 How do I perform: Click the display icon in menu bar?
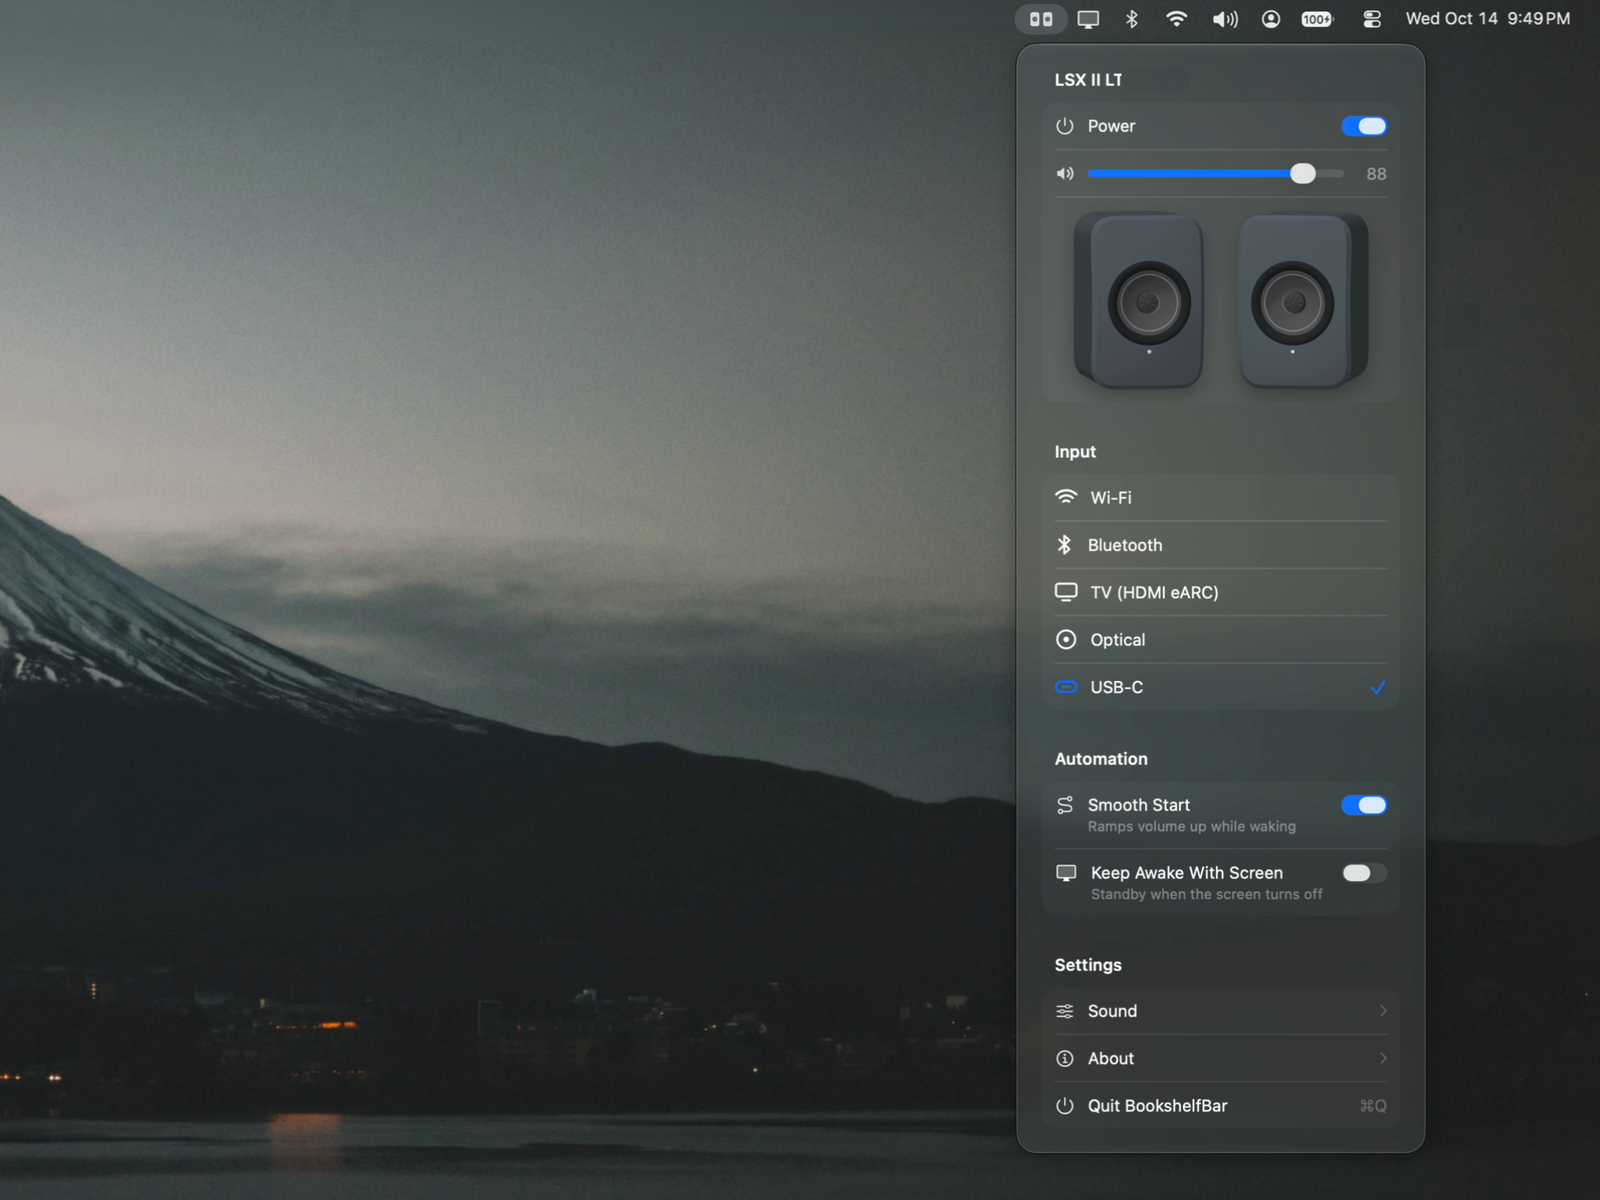[x=1088, y=19]
